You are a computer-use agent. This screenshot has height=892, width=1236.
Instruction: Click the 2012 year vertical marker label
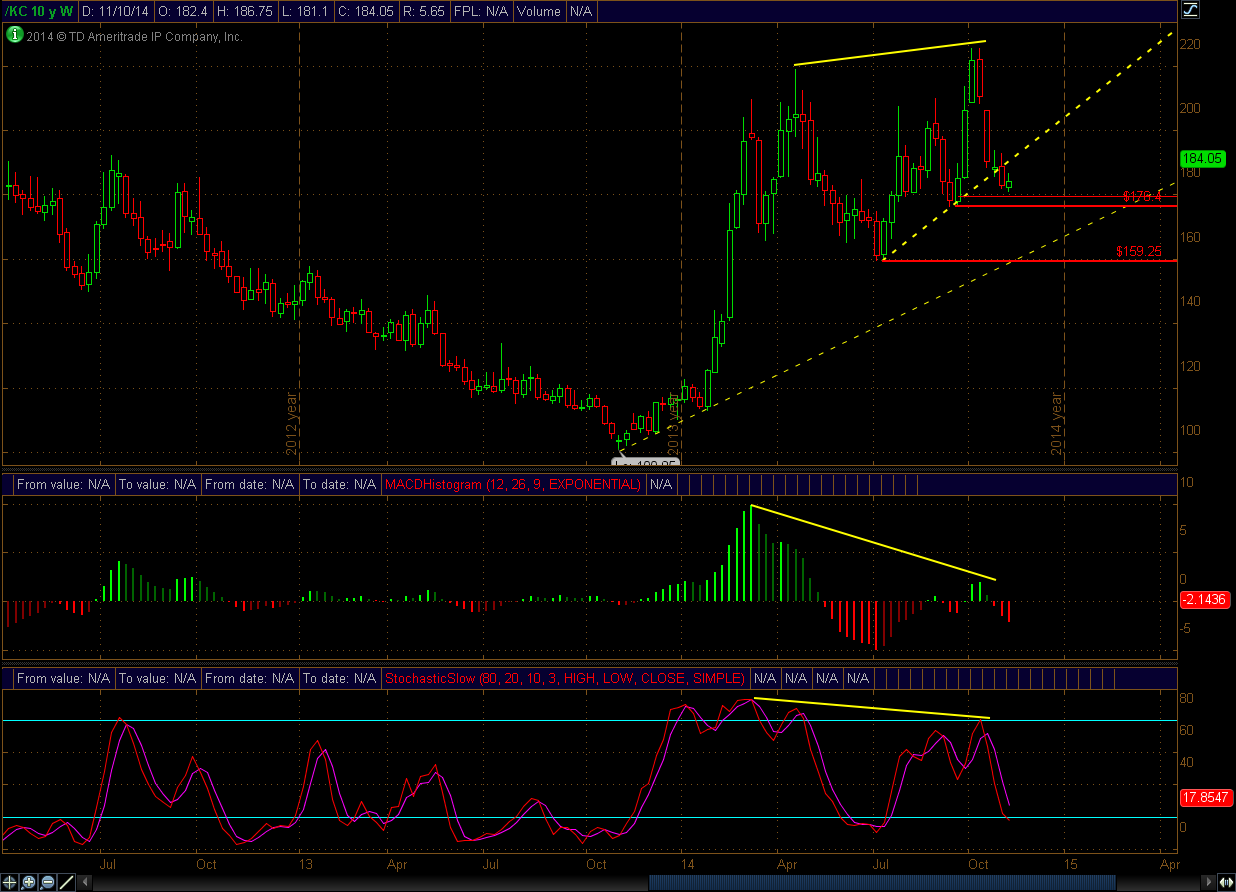tap(291, 424)
